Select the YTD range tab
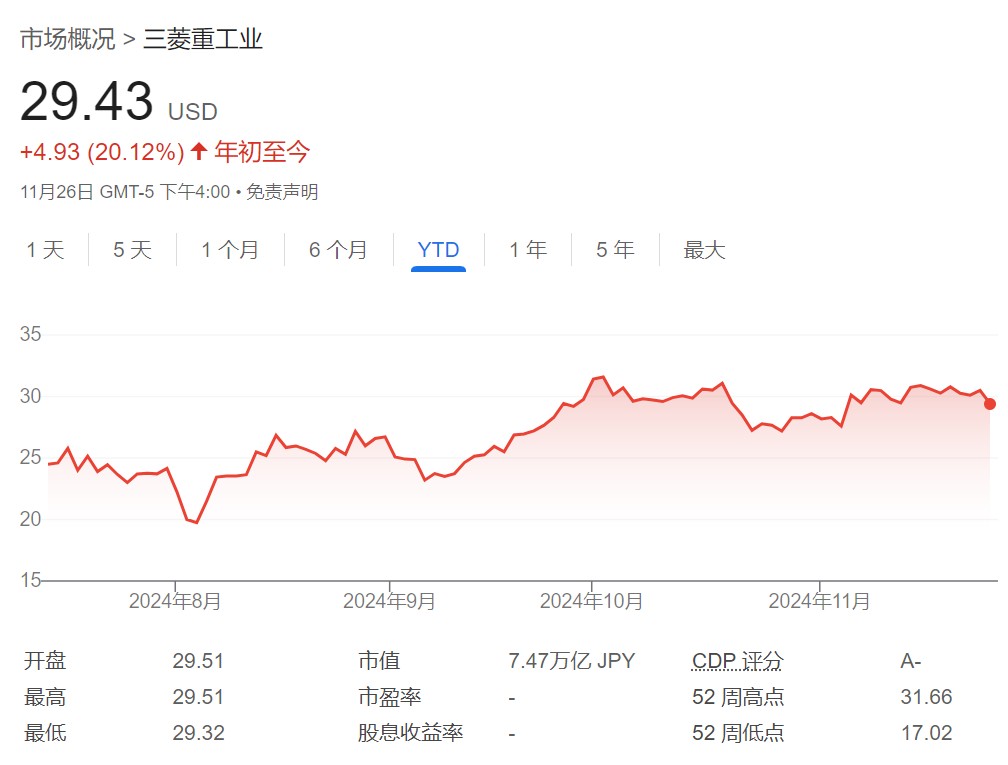1008x765 pixels. 438,249
